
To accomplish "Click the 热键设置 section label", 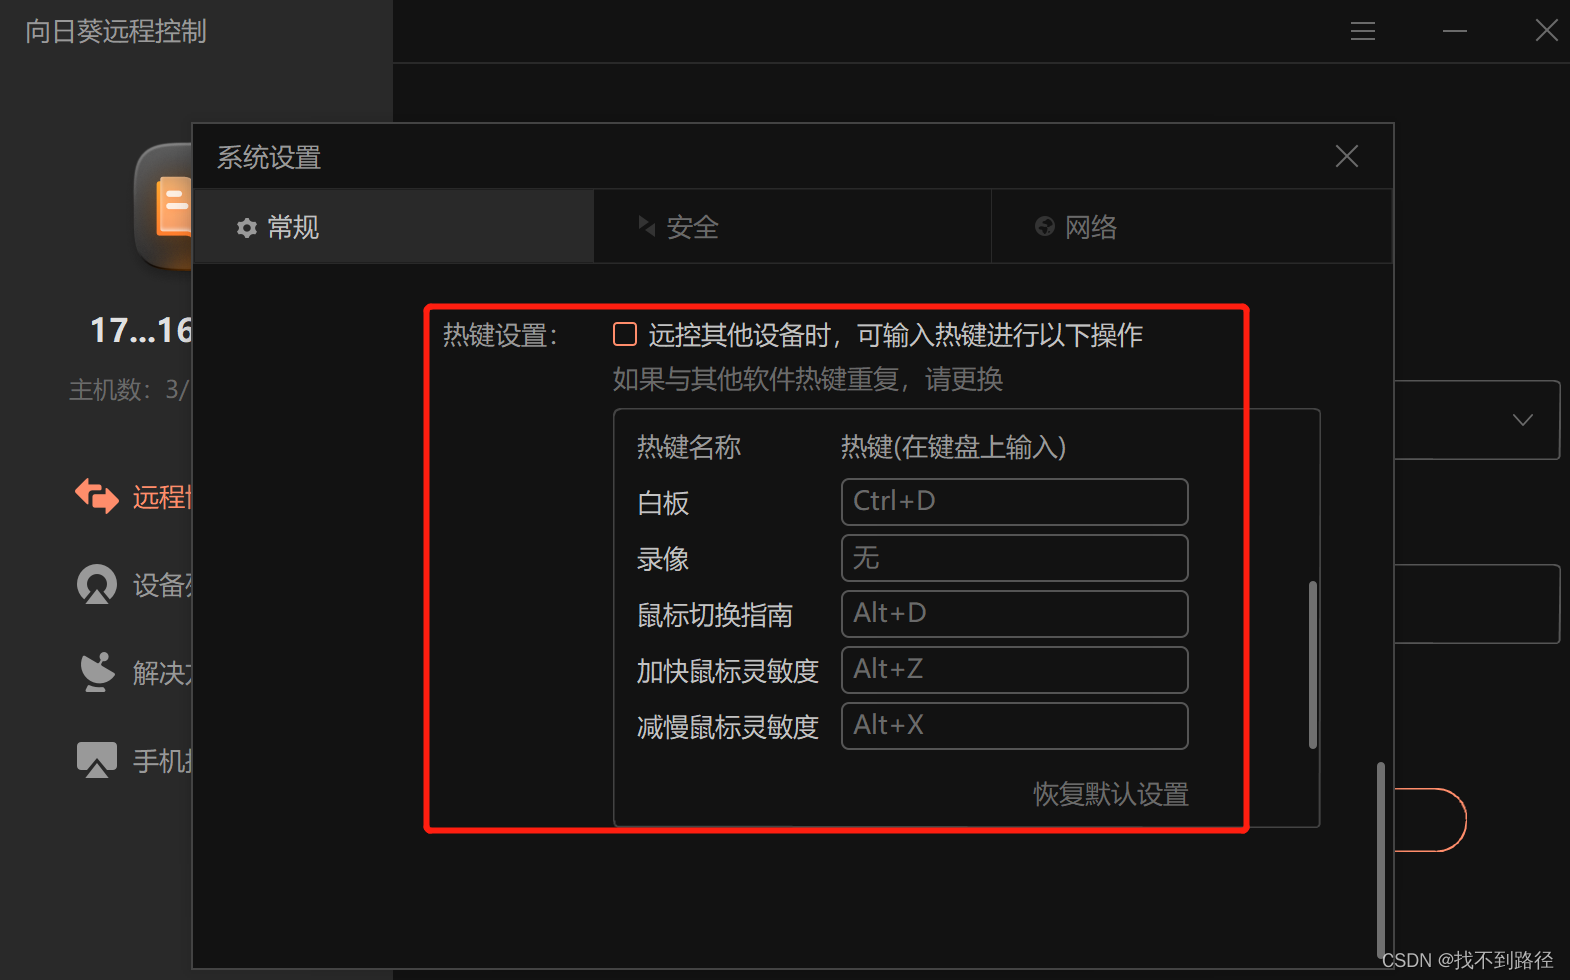I will pyautogui.click(x=500, y=335).
